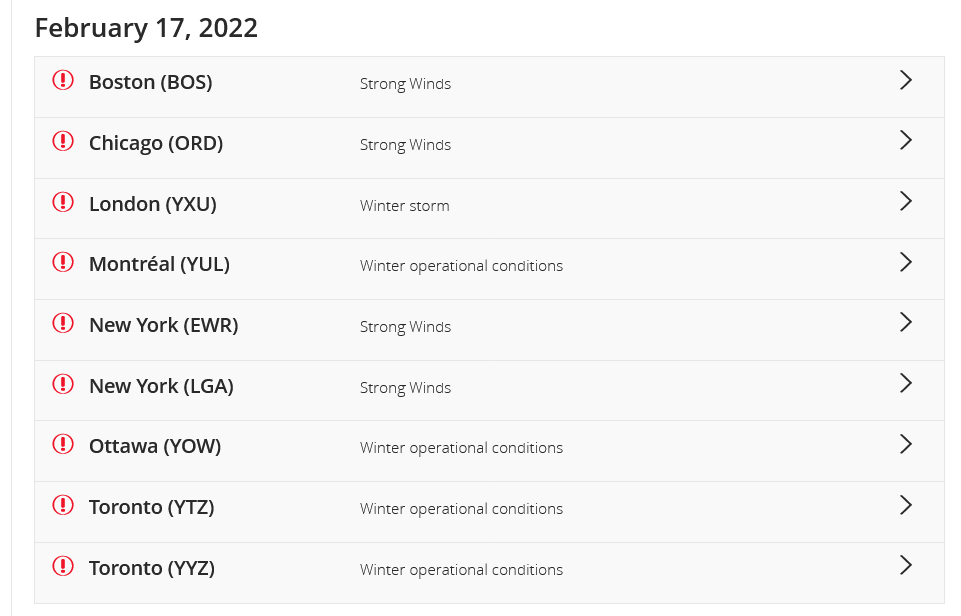Expand the Toronto (YYZ) row chevron

pyautogui.click(x=906, y=565)
